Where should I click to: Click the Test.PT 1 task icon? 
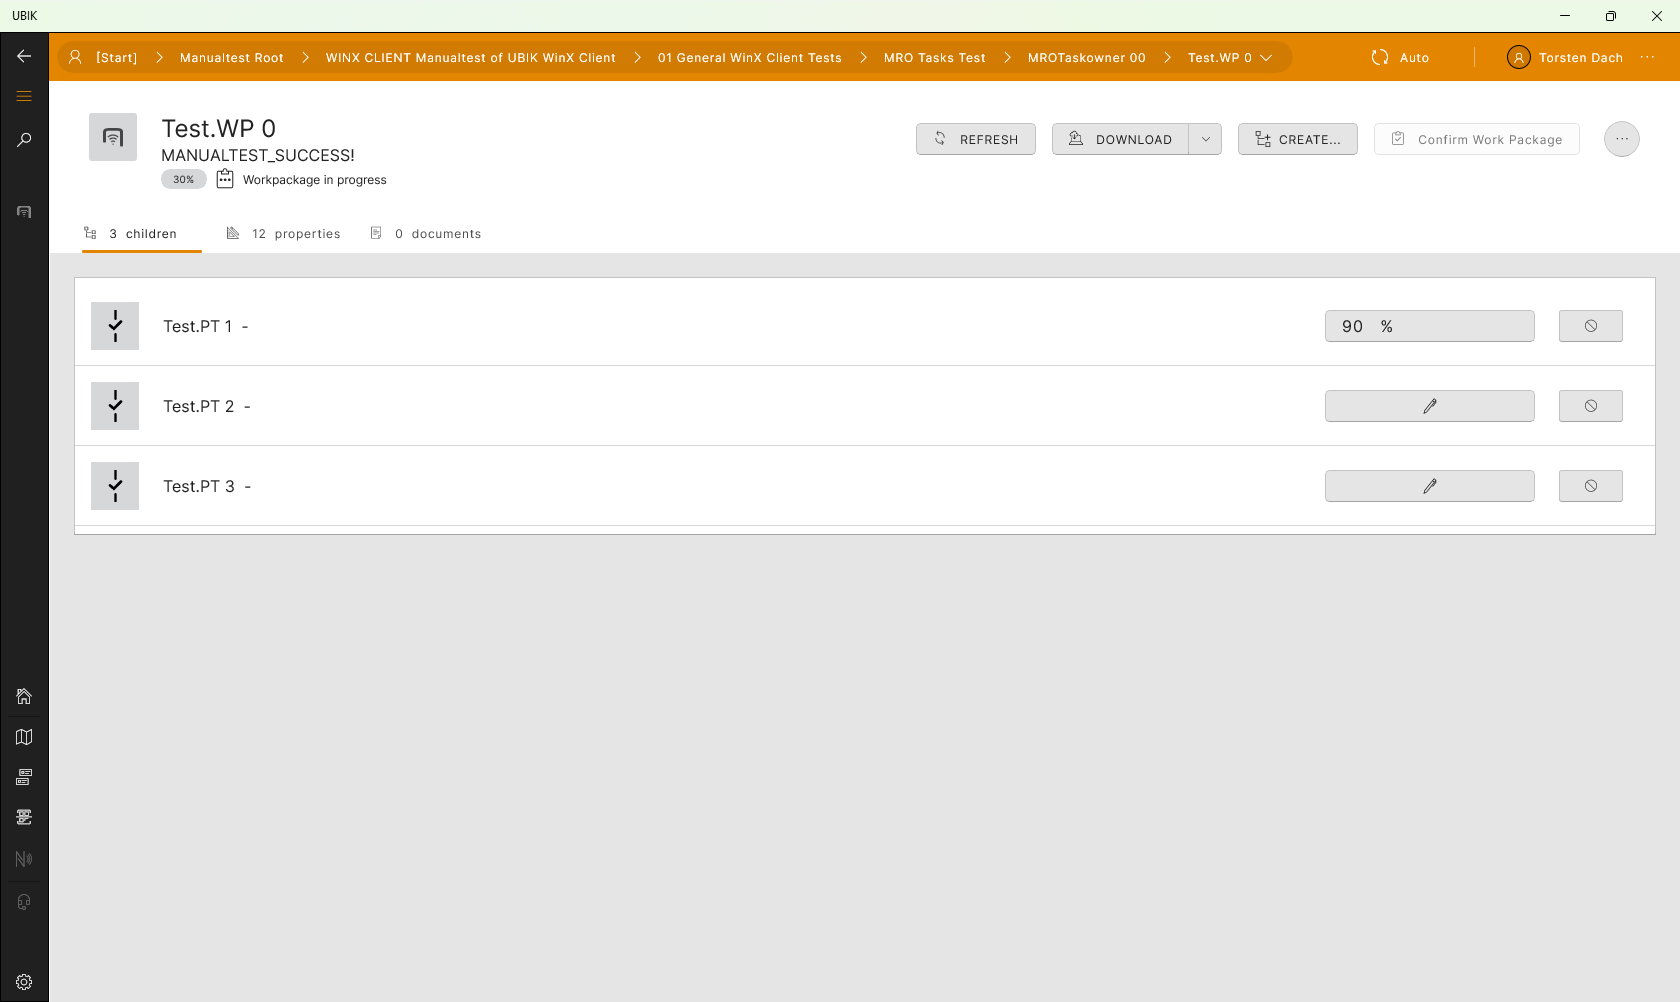pyautogui.click(x=115, y=326)
